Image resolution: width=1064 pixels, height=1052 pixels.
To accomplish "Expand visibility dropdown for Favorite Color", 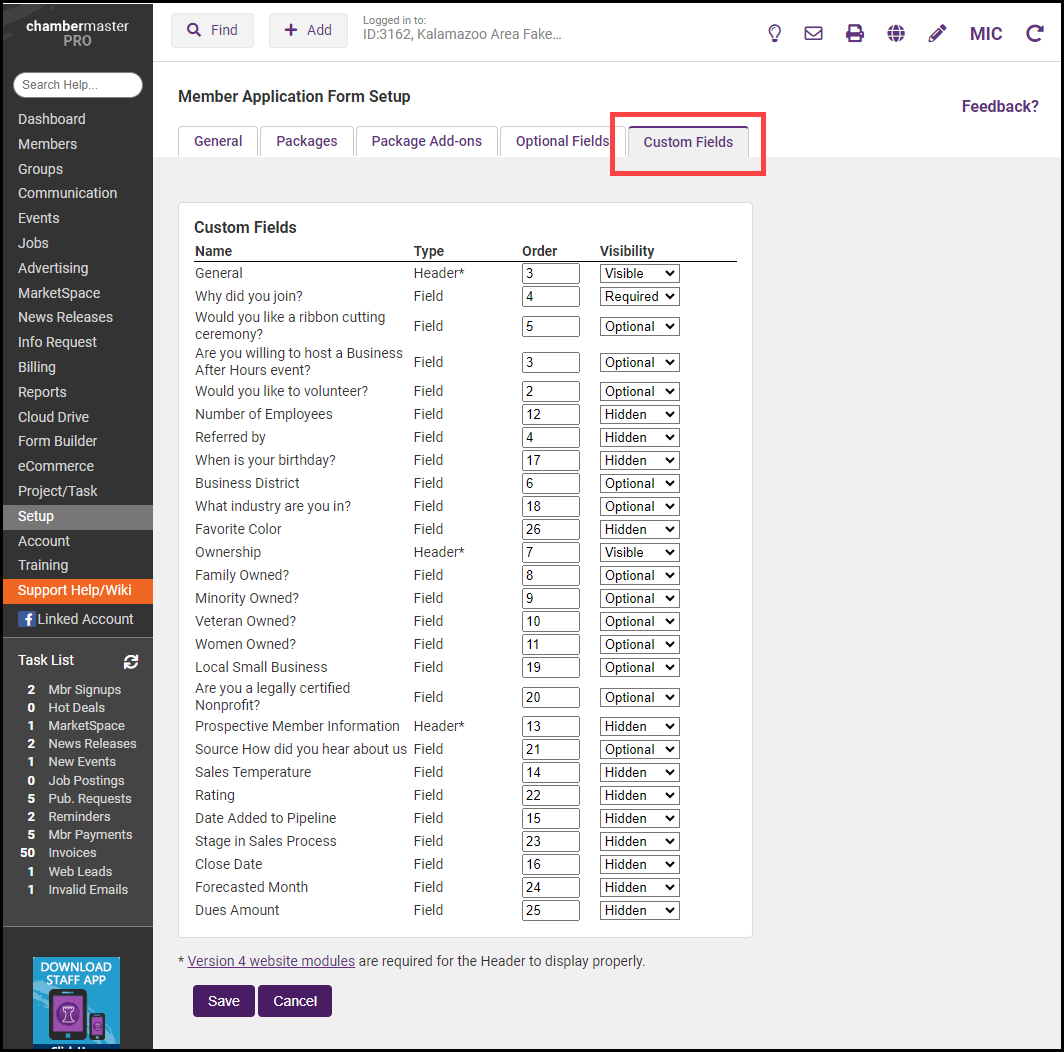I will (x=639, y=529).
